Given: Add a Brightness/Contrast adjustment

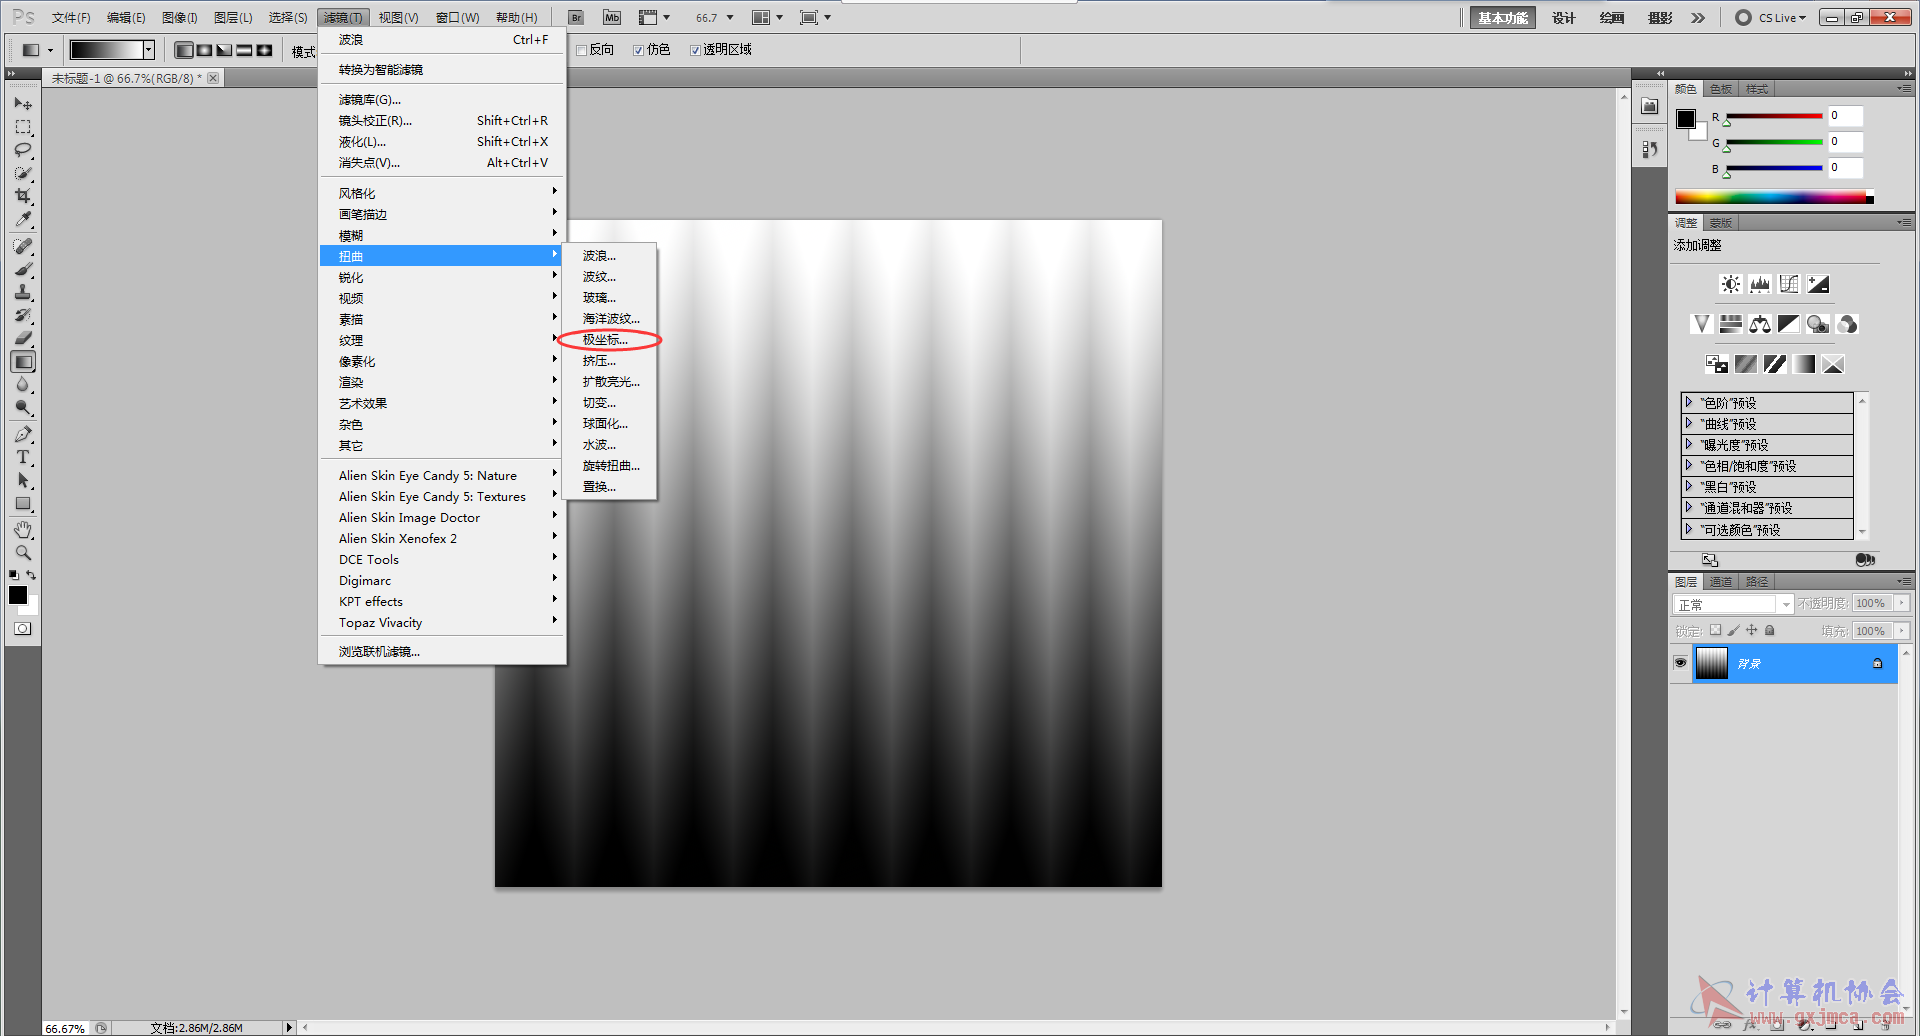Looking at the screenshot, I should pyautogui.click(x=1730, y=285).
